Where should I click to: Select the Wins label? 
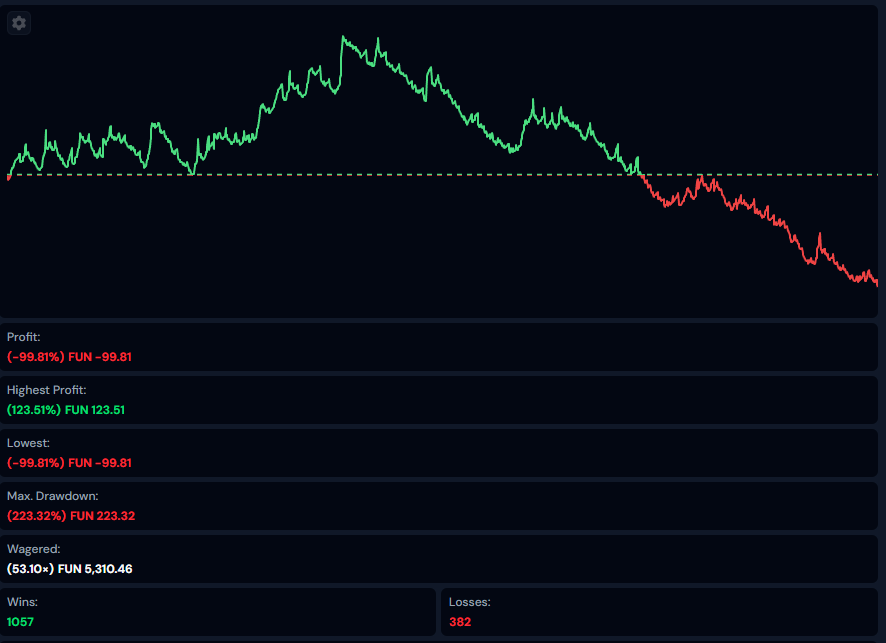[x=22, y=602]
